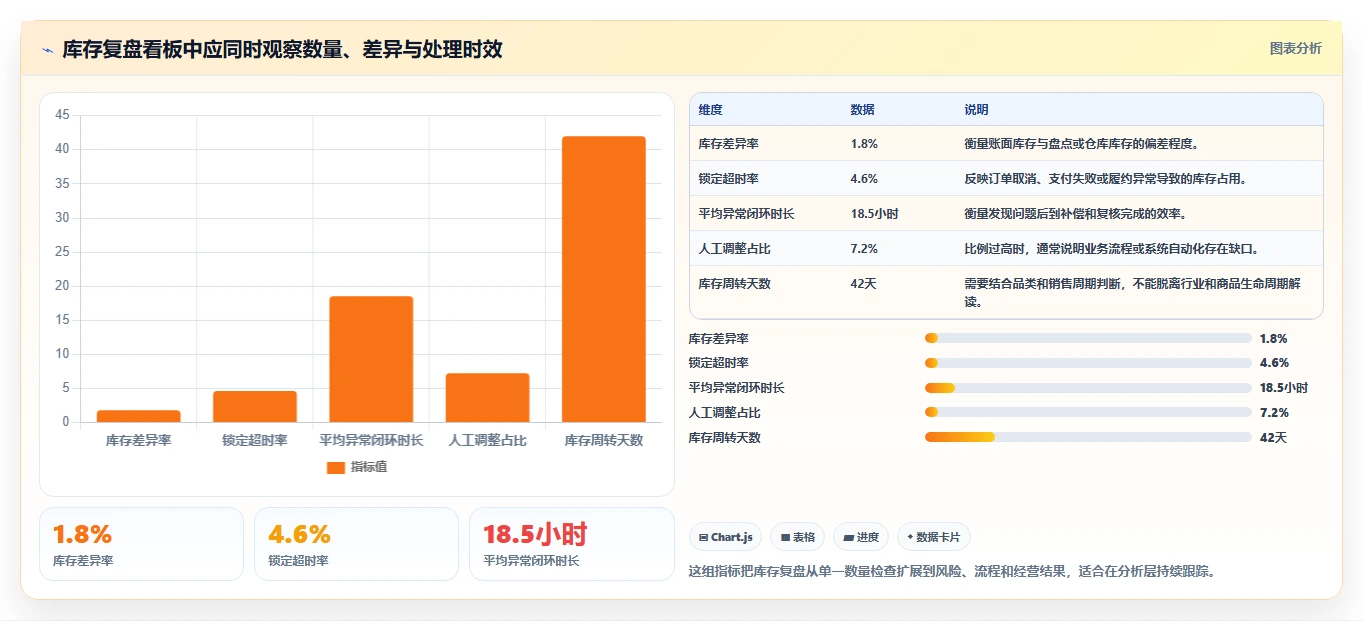The image size is (1363, 621).
Task: Click the 库存周转天数 bar in the chart
Action: [604, 279]
